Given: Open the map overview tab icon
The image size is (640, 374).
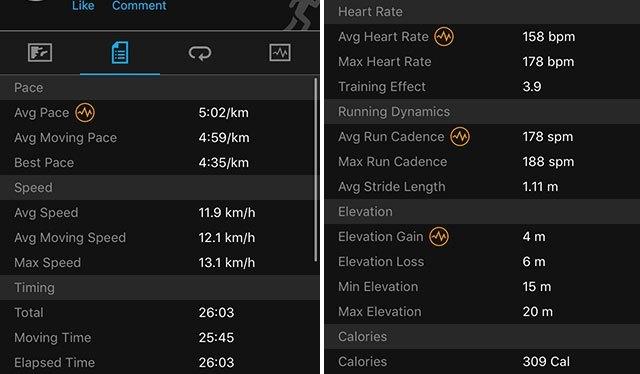Looking at the screenshot, I should click(40, 53).
